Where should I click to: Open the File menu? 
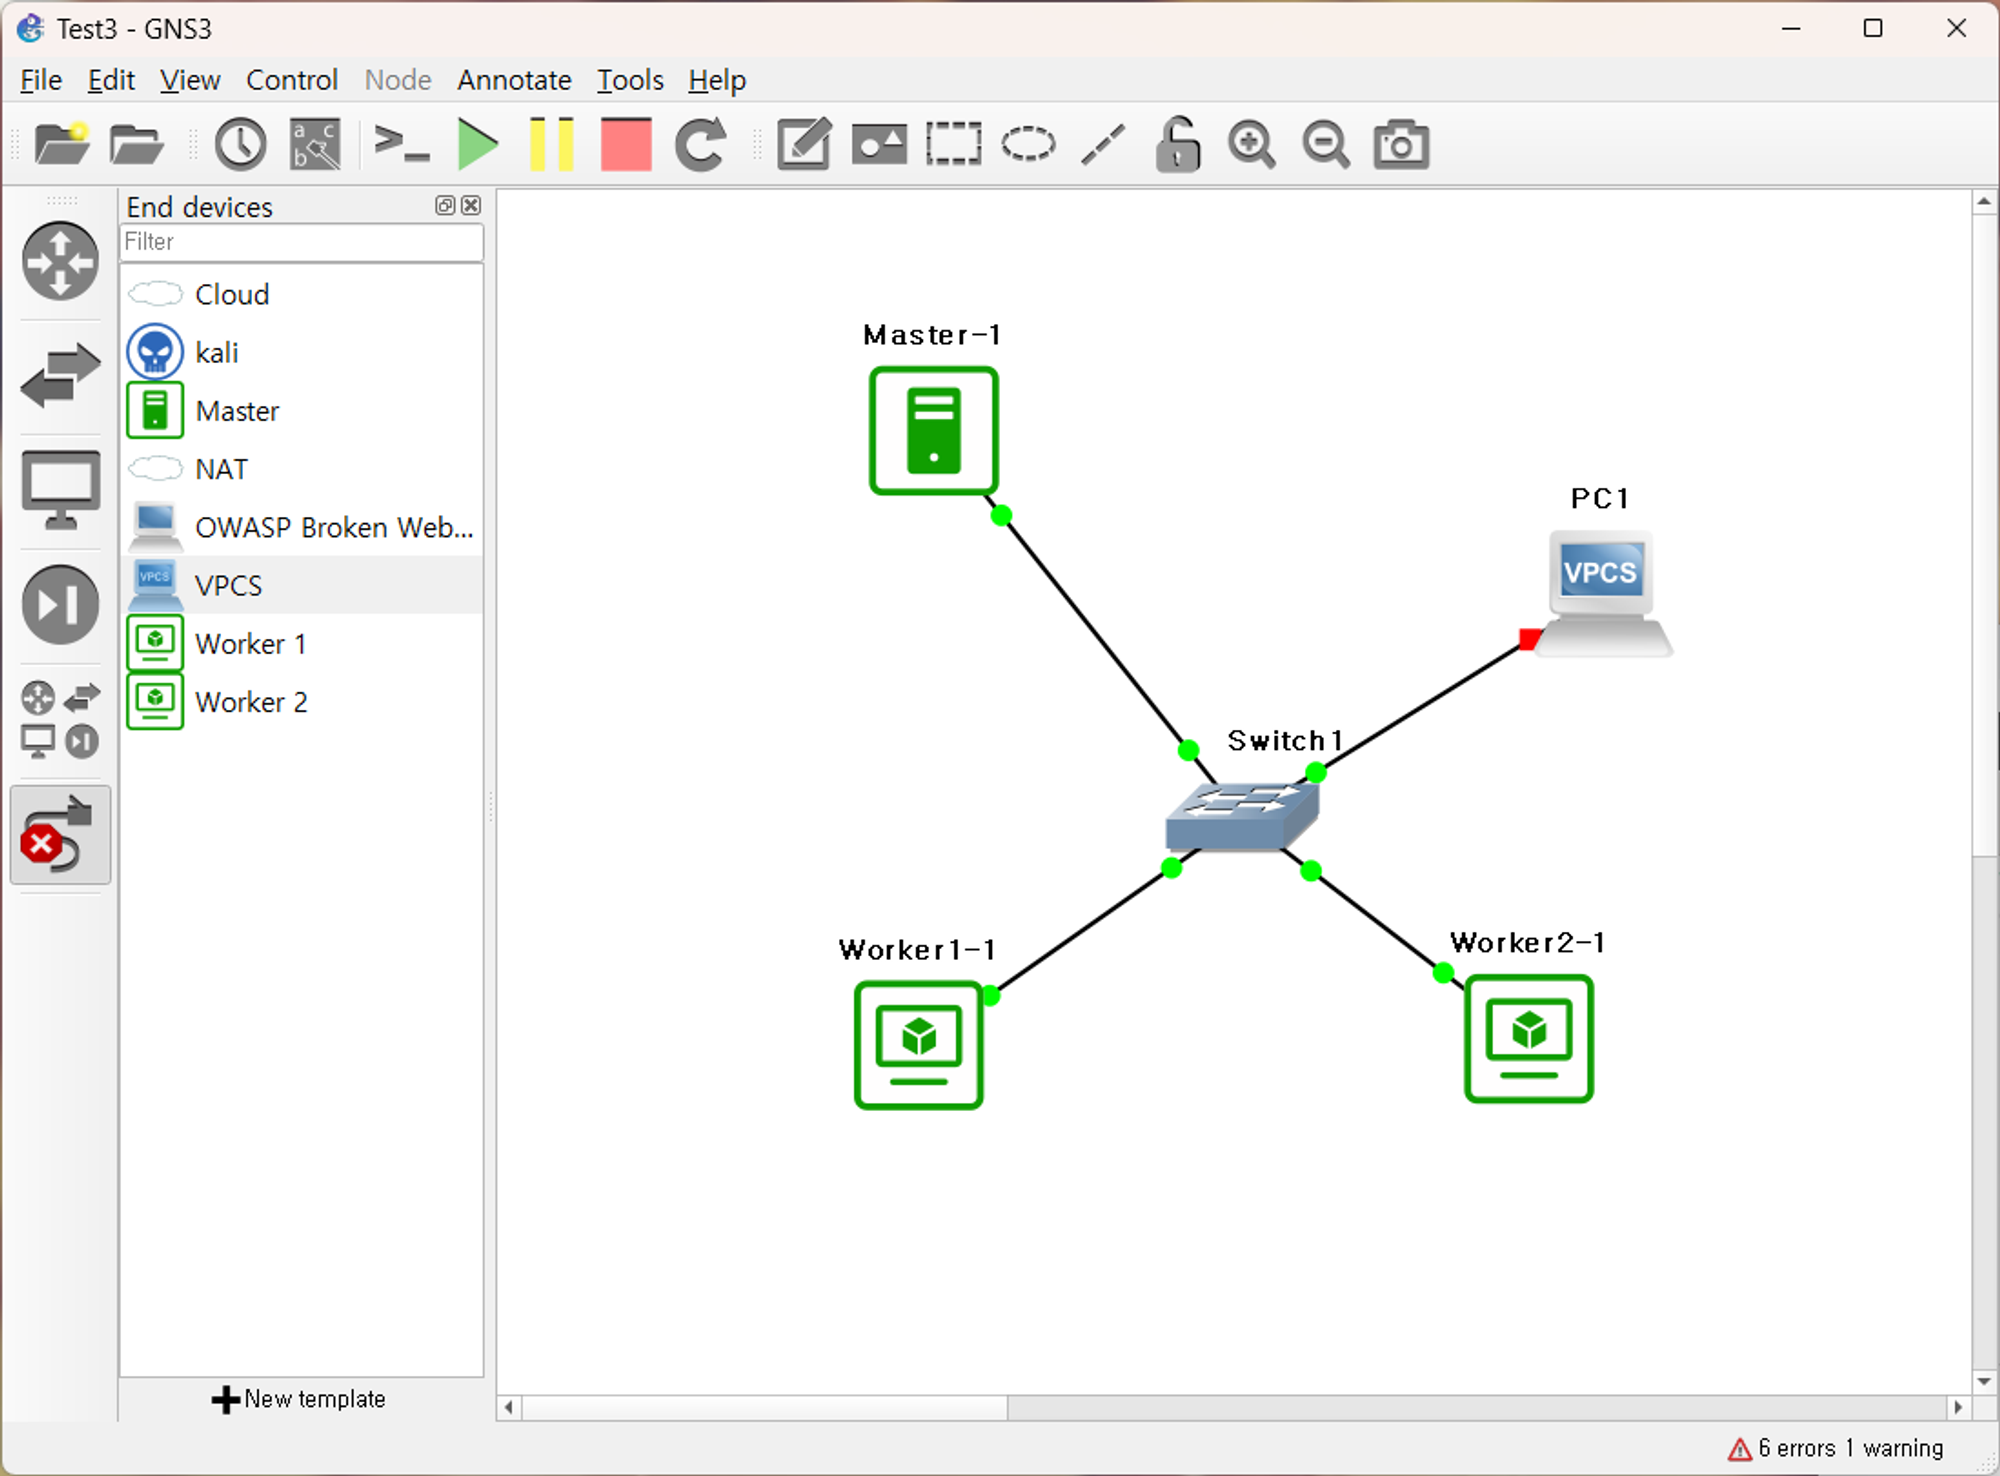click(x=41, y=80)
